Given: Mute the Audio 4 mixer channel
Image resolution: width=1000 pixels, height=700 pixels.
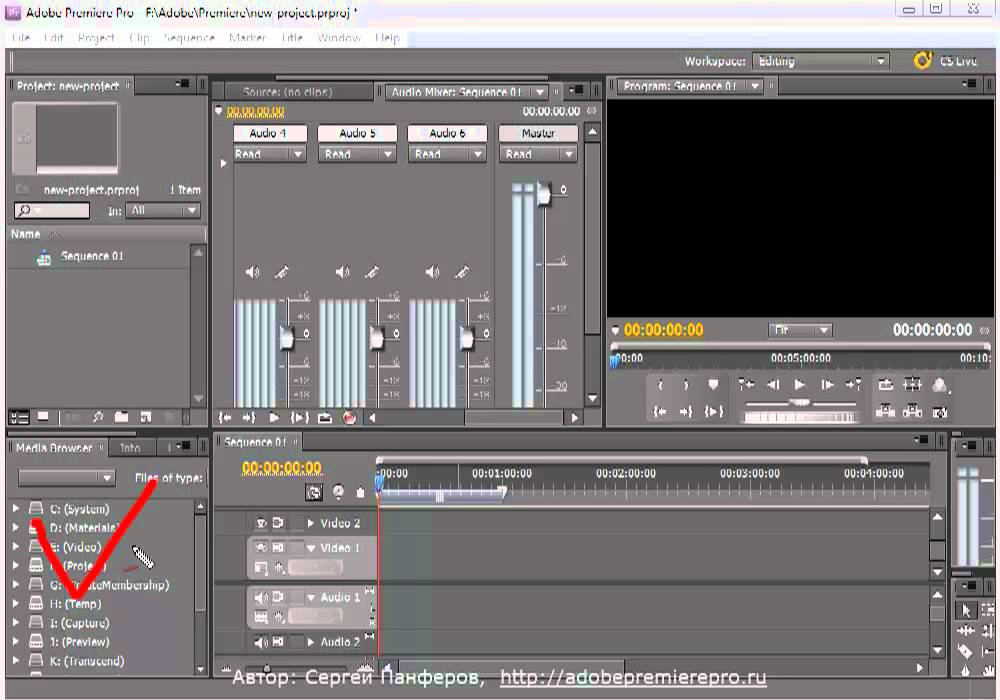Looking at the screenshot, I should point(253,272).
